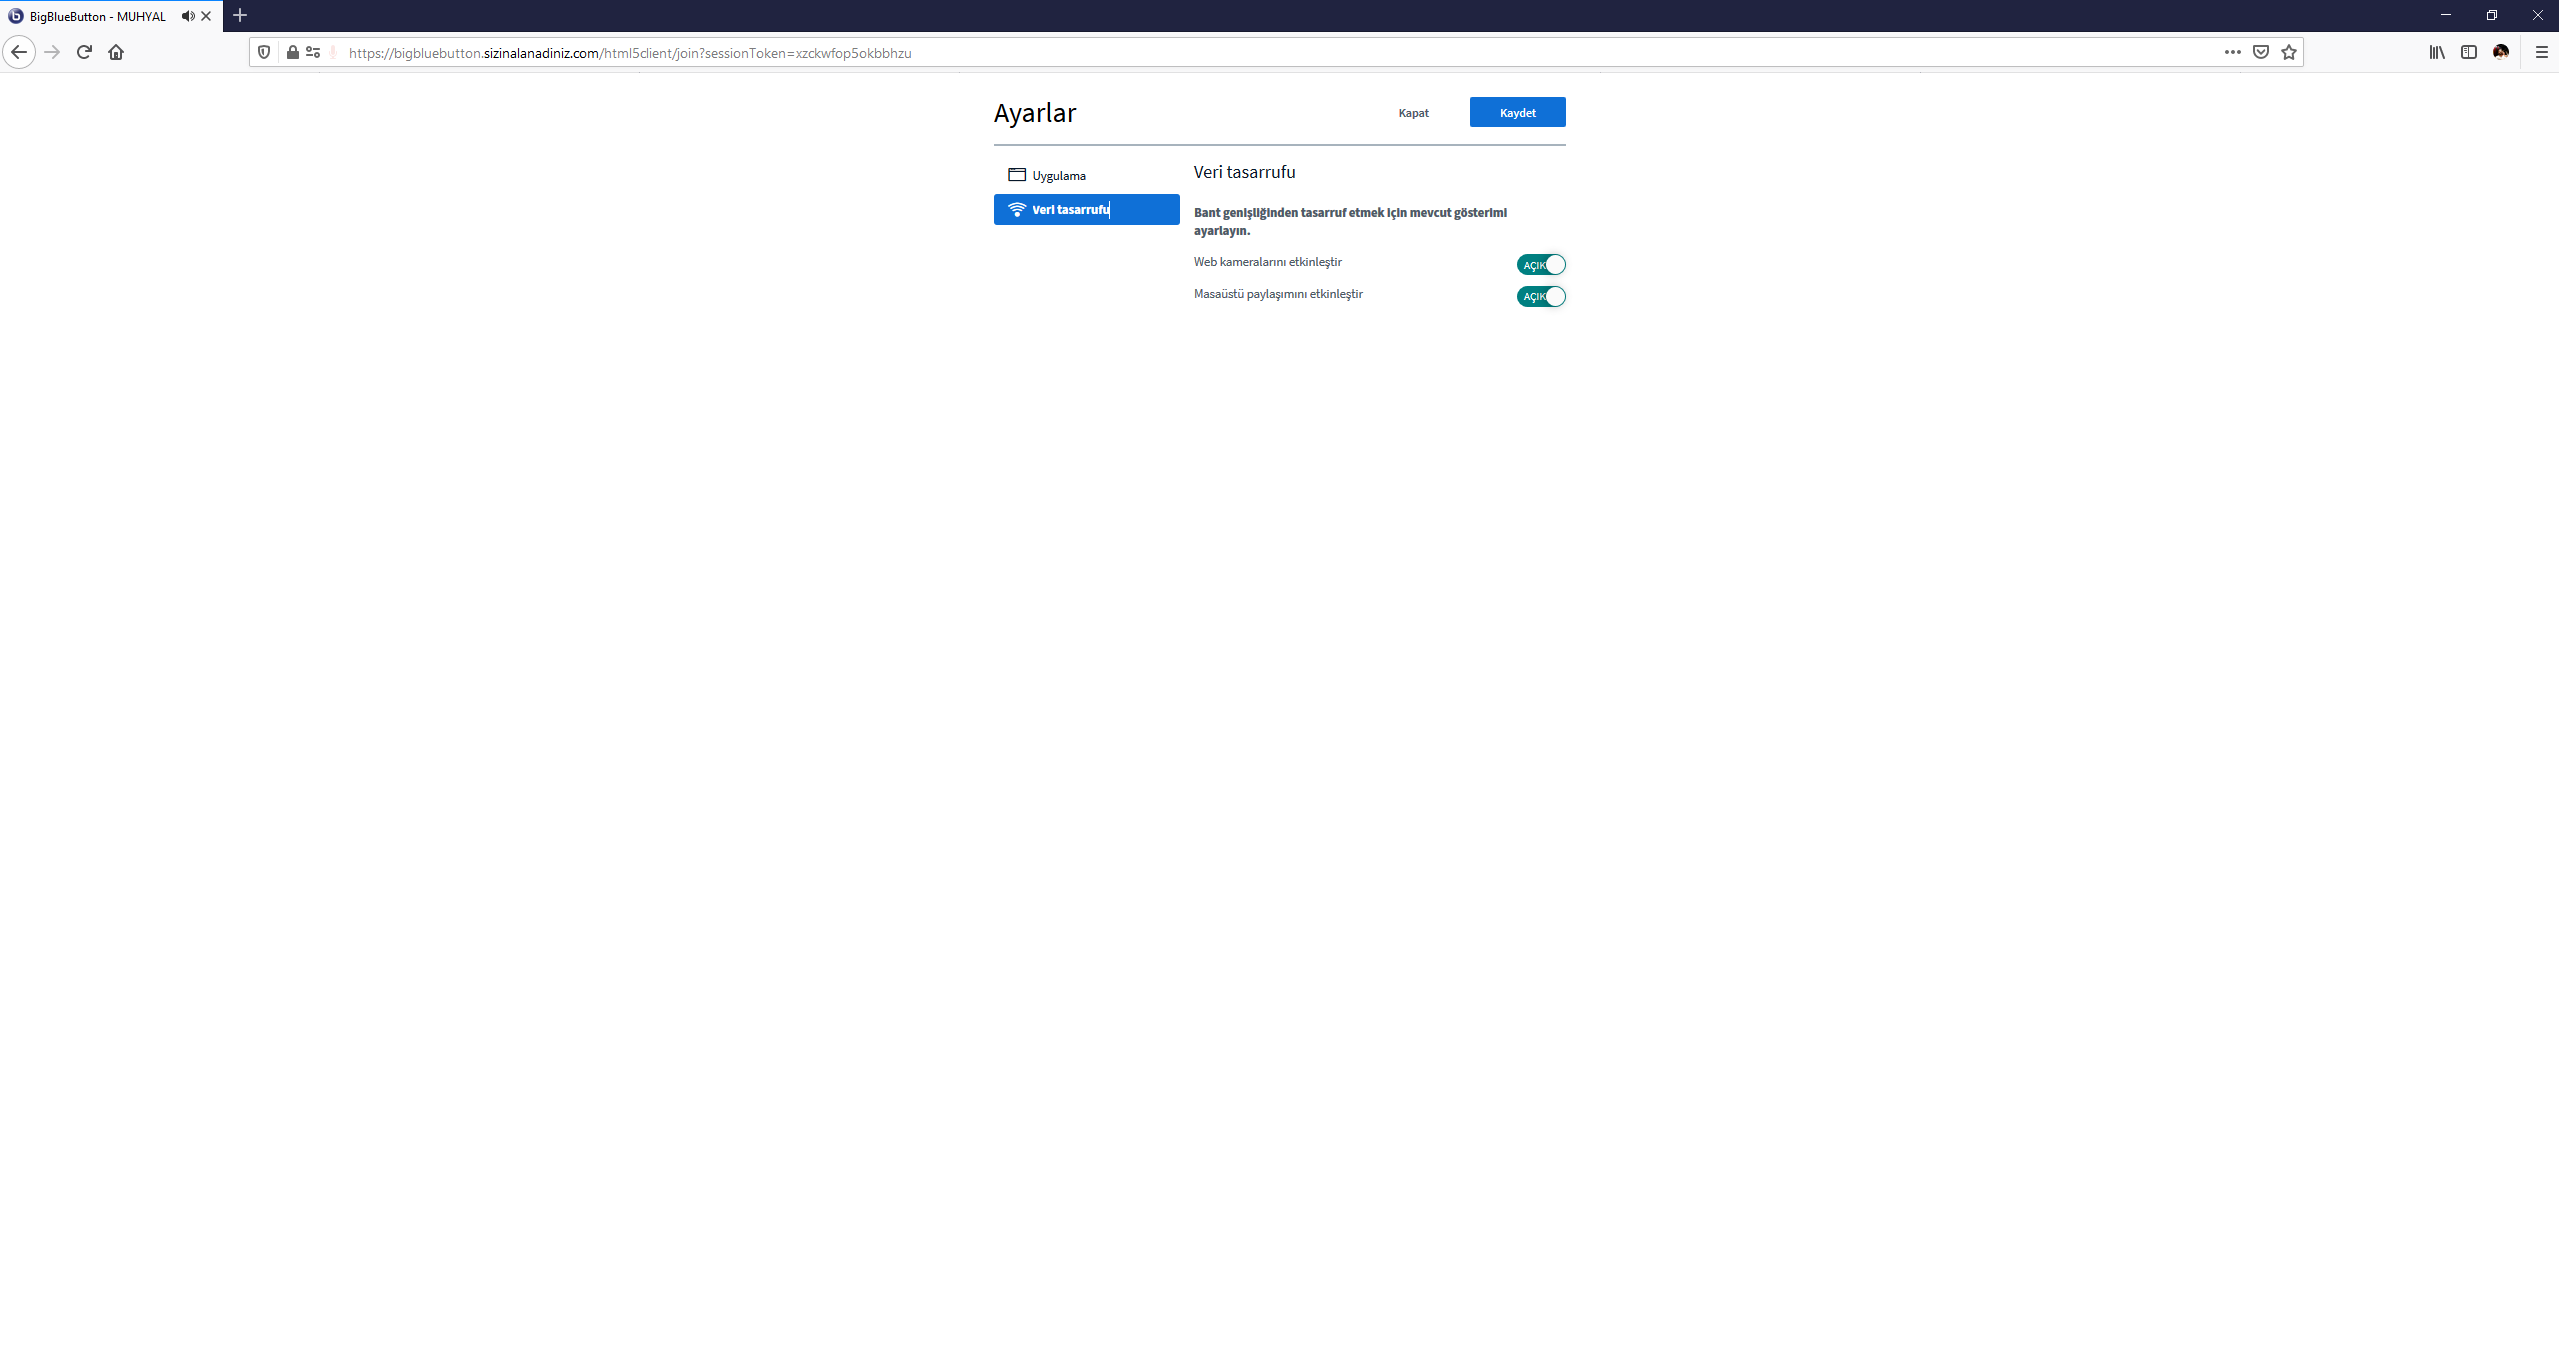Open page actions three-dots menu
The image size is (2559, 1346).
pos(2232,52)
